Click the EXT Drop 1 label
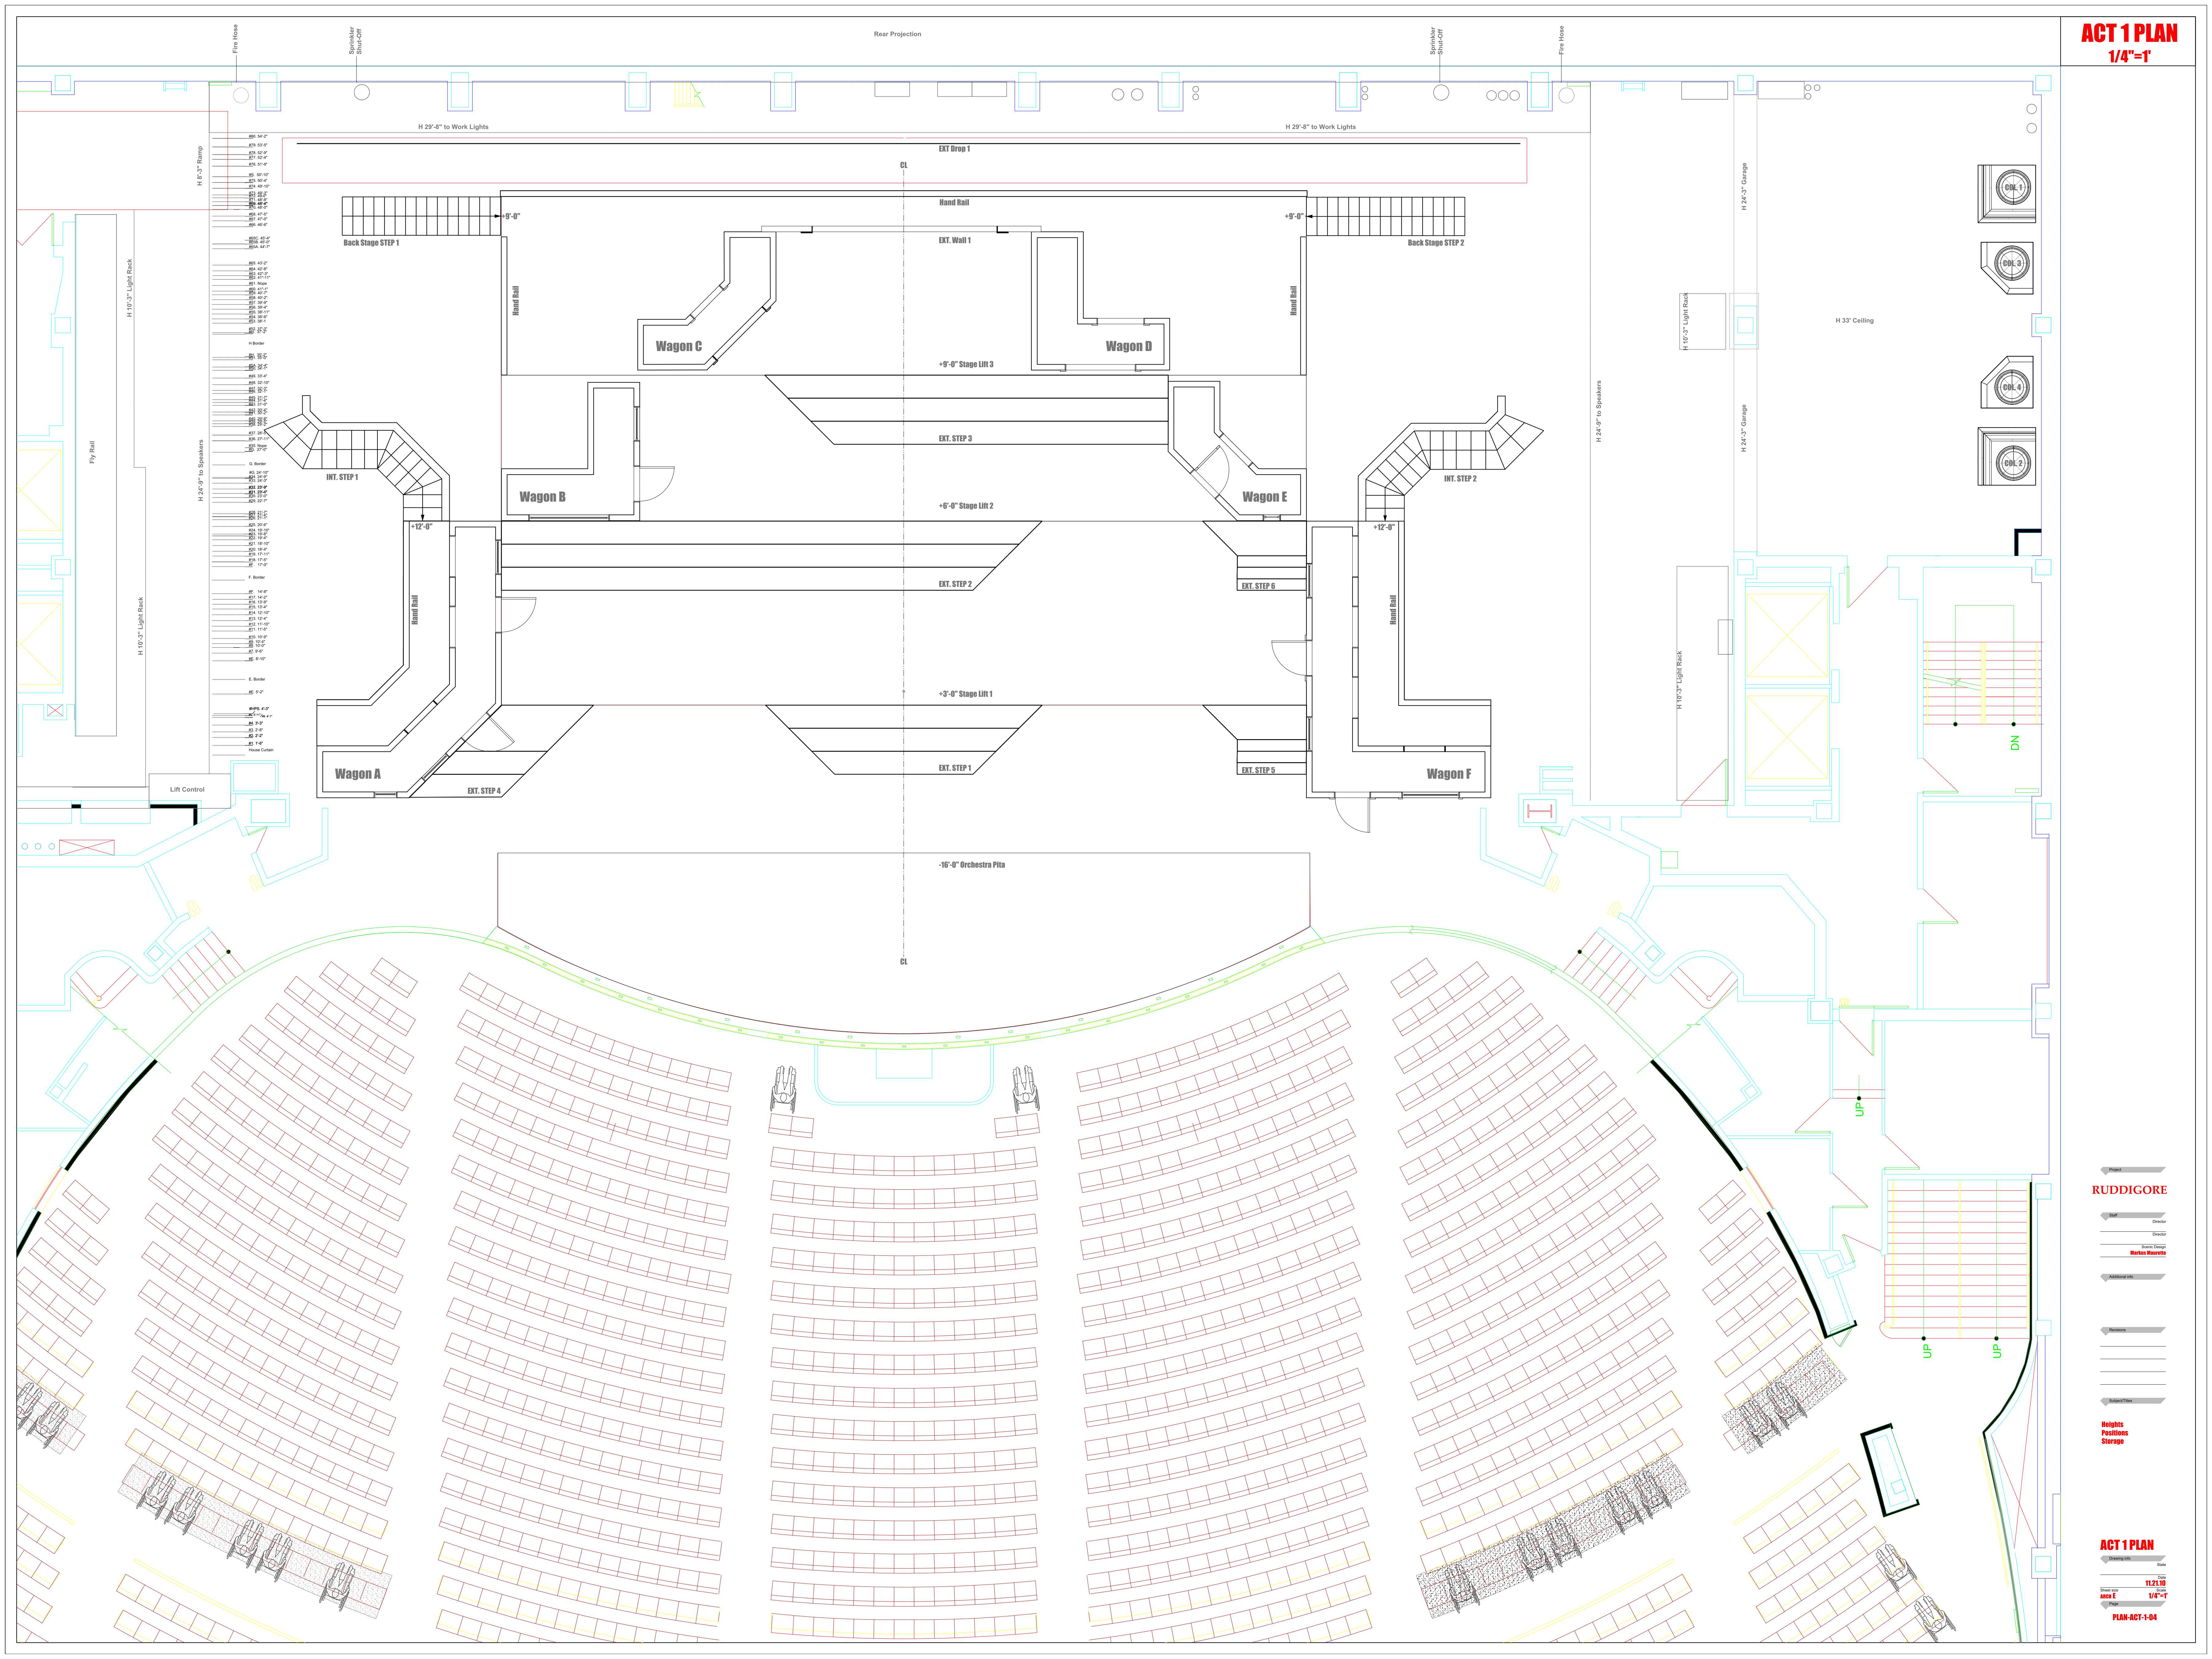 [x=954, y=149]
